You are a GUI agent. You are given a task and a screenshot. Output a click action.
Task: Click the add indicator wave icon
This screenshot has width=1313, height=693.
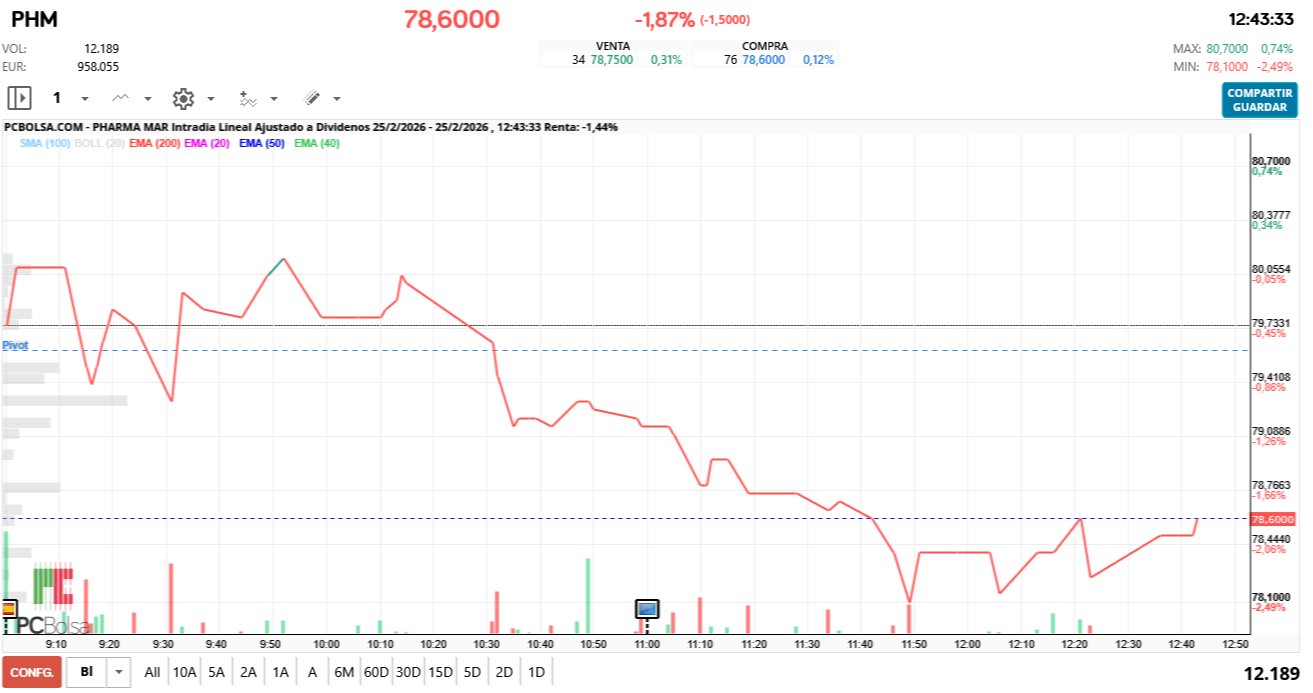[248, 98]
